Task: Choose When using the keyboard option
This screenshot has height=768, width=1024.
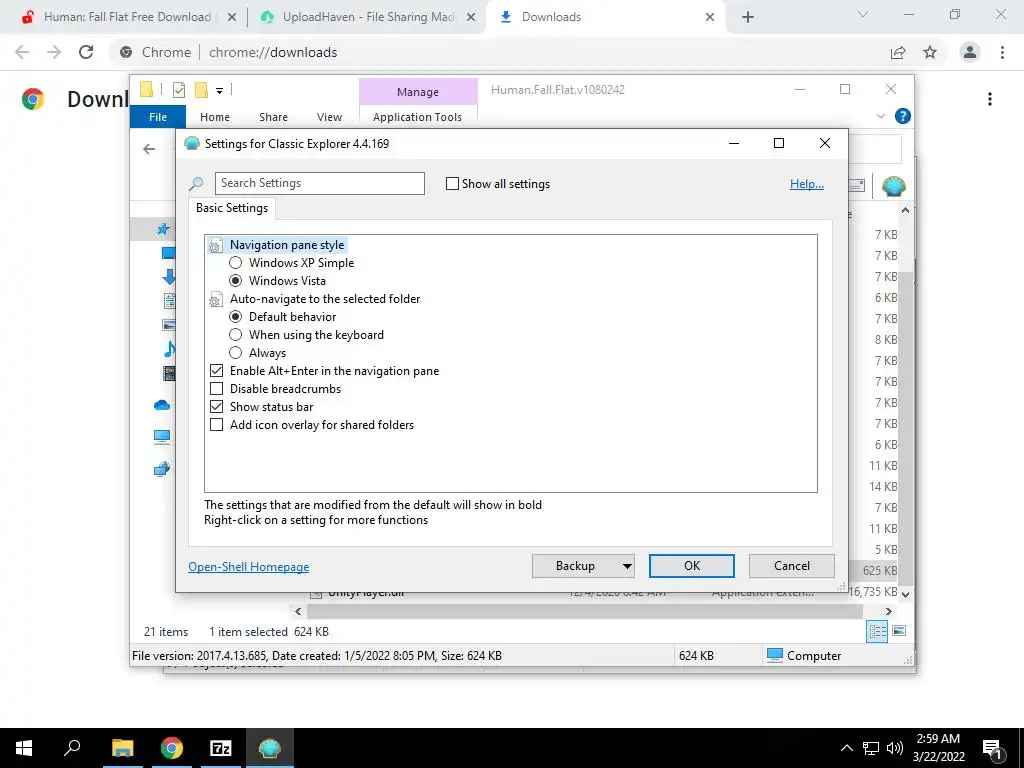Action: tap(236, 335)
